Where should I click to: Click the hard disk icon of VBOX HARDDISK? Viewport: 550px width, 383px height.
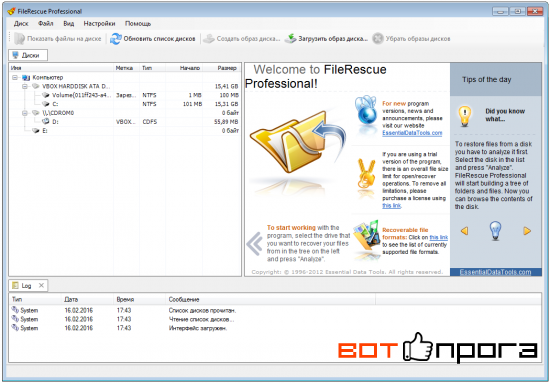(36, 86)
